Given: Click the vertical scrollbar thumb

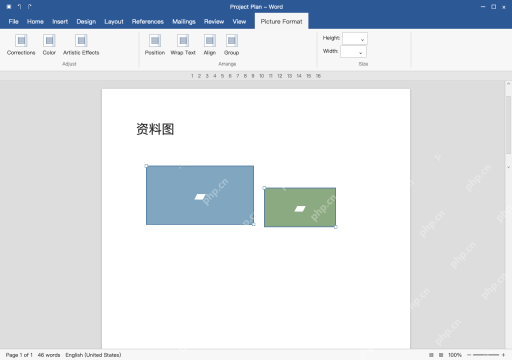Looking at the screenshot, I should tap(508, 124).
